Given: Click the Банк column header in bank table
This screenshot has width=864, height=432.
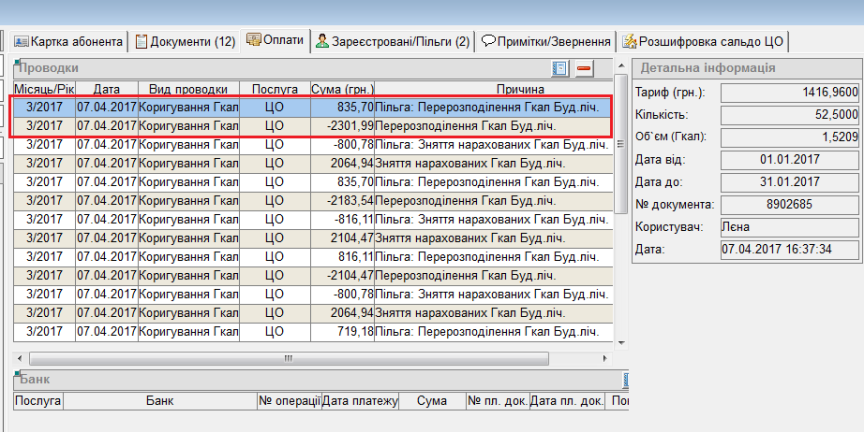Looking at the screenshot, I should click(x=159, y=402).
